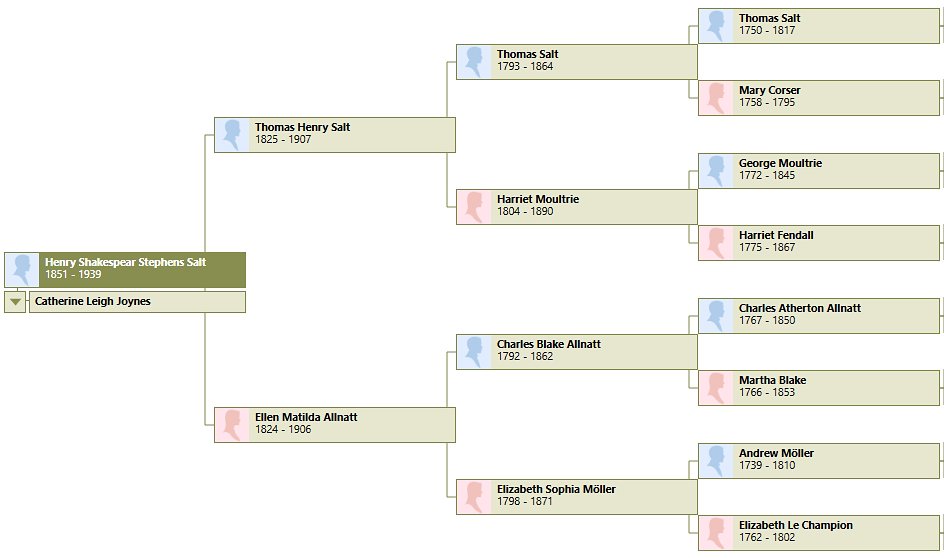Viewport: 944px width, 558px height.
Task: Click Thomas Henry Salt's blue silhouette icon
Action: 232,135
